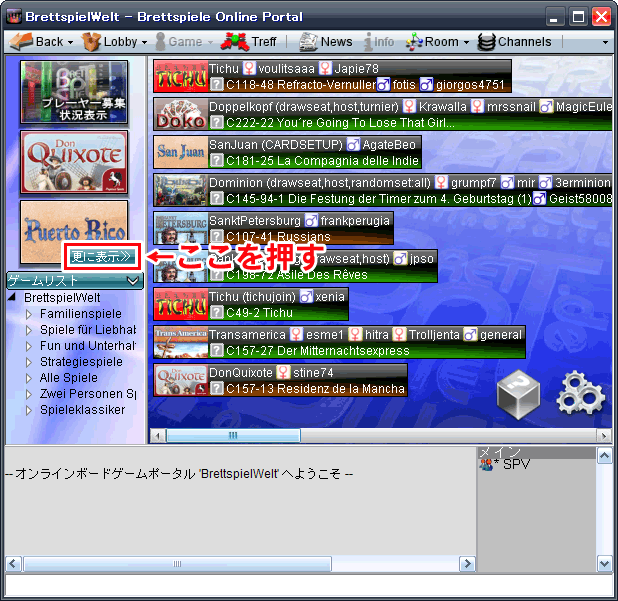Click the Dominion game thumbnail
This screenshot has width=618, height=601.
pos(181,190)
